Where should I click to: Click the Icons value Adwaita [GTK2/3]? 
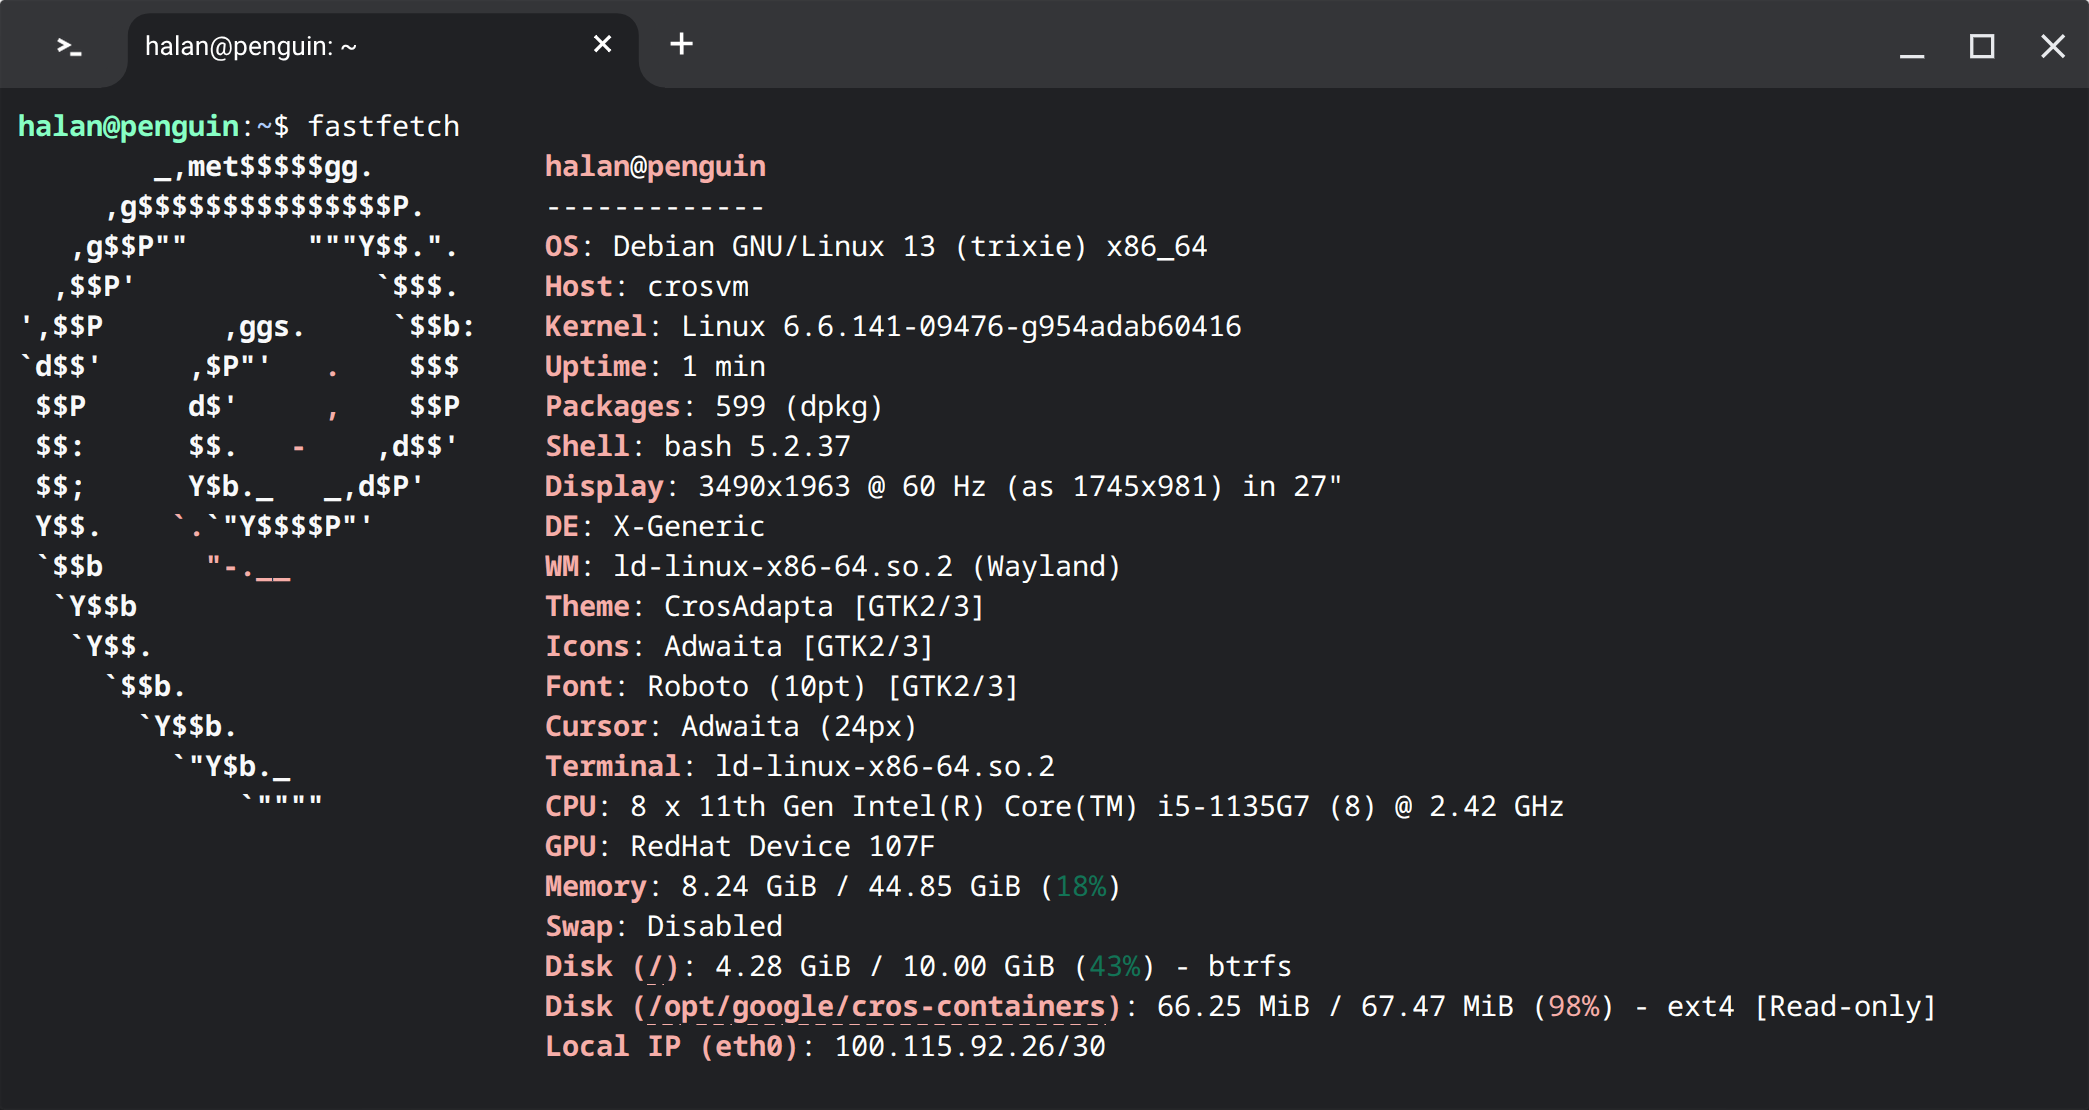pos(798,646)
